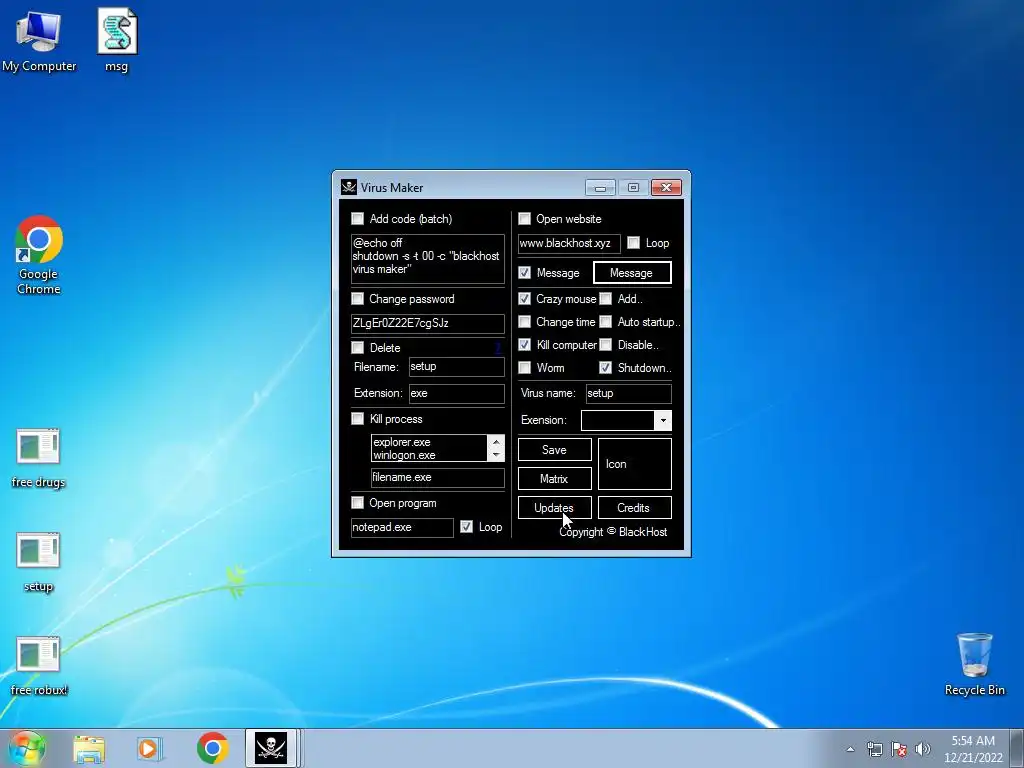Open the Action Center flag icon

[x=899, y=749]
